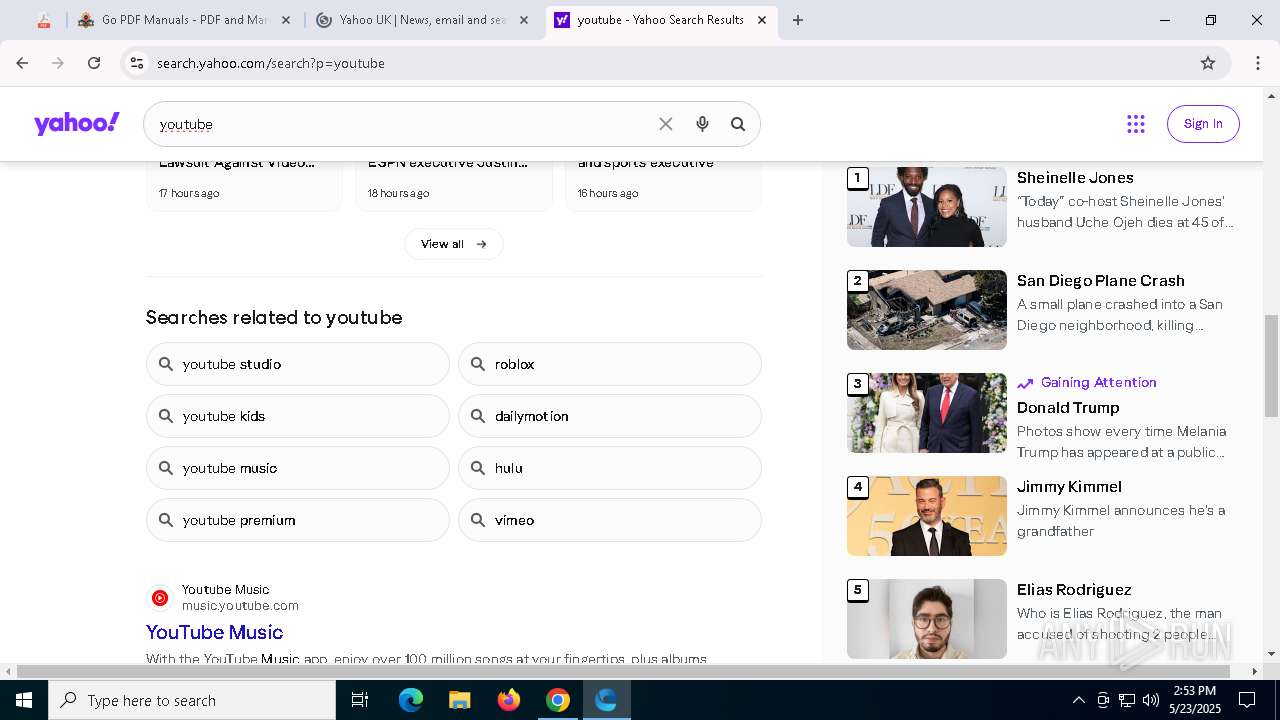Open Google Chrome from taskbar

pyautogui.click(x=558, y=700)
